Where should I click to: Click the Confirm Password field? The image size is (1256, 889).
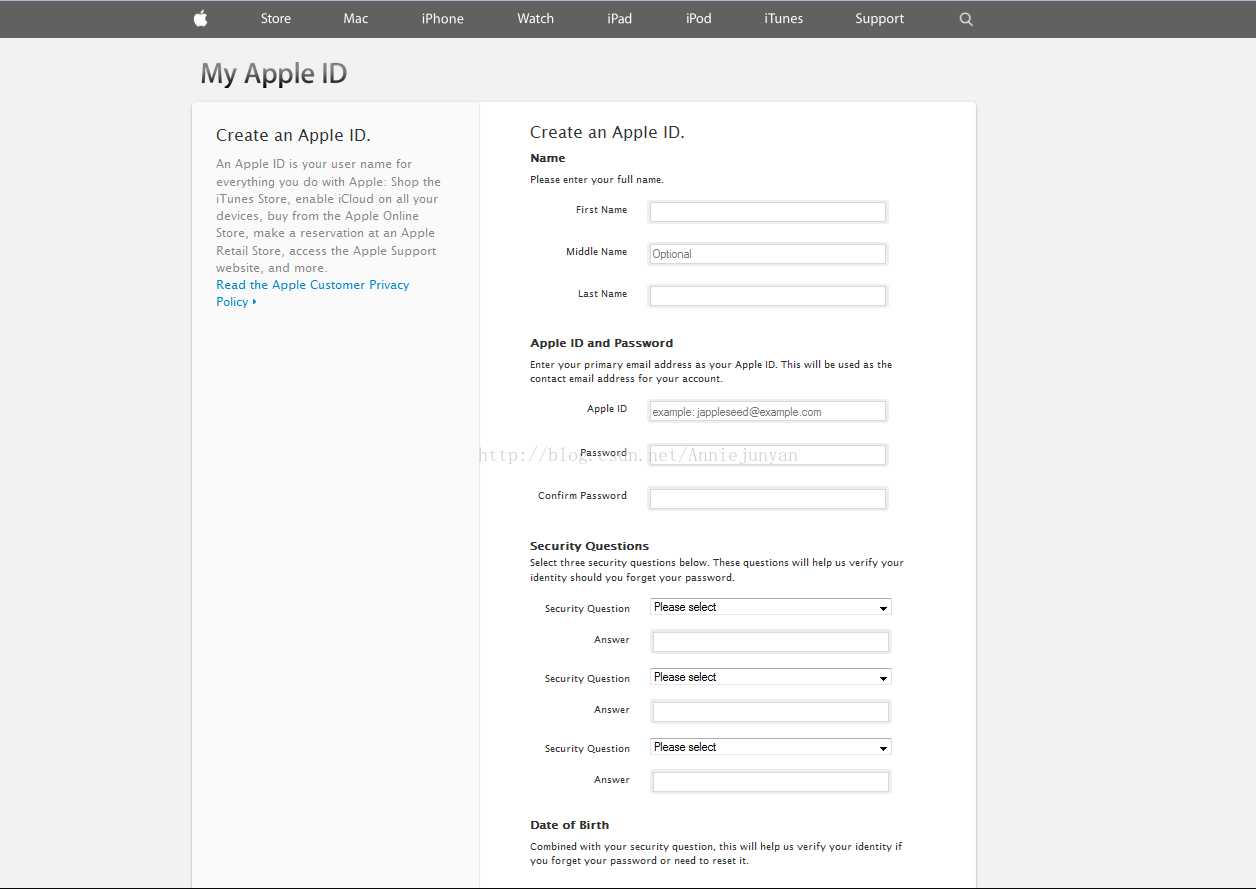pos(768,498)
